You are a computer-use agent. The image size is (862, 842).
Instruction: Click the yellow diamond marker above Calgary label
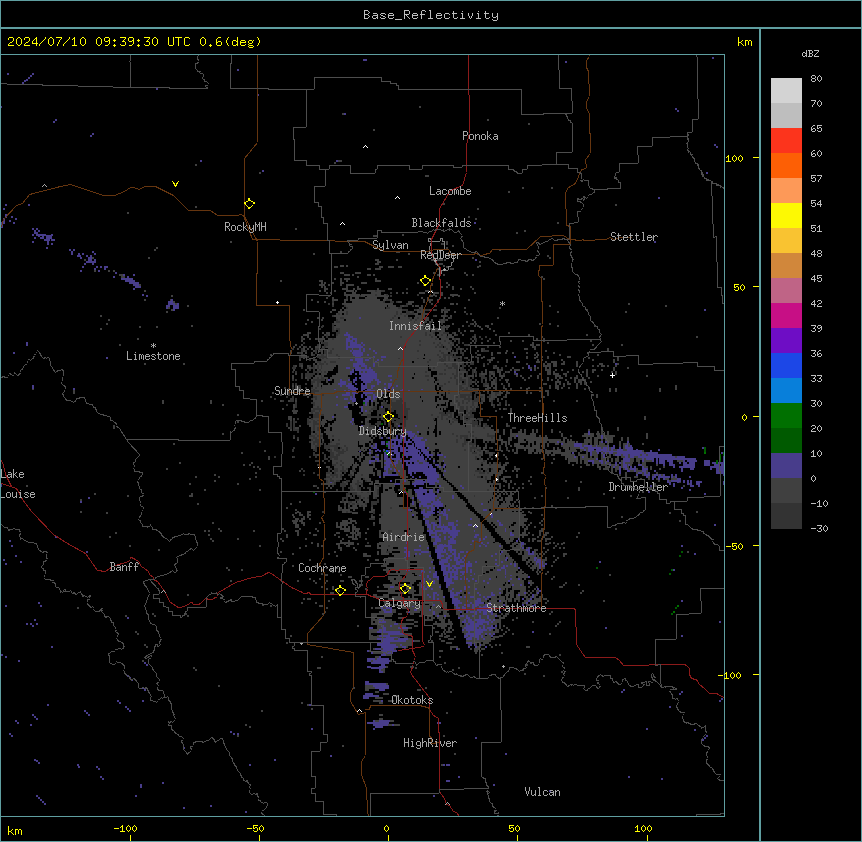pos(405,589)
